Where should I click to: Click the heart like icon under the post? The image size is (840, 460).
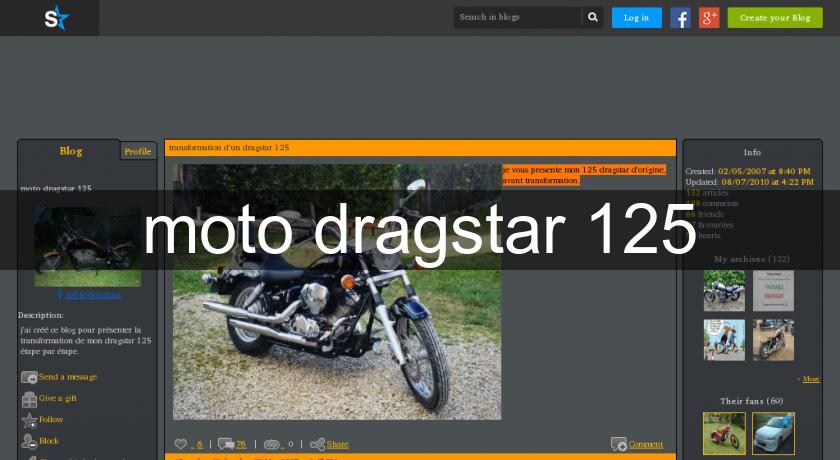(181, 444)
